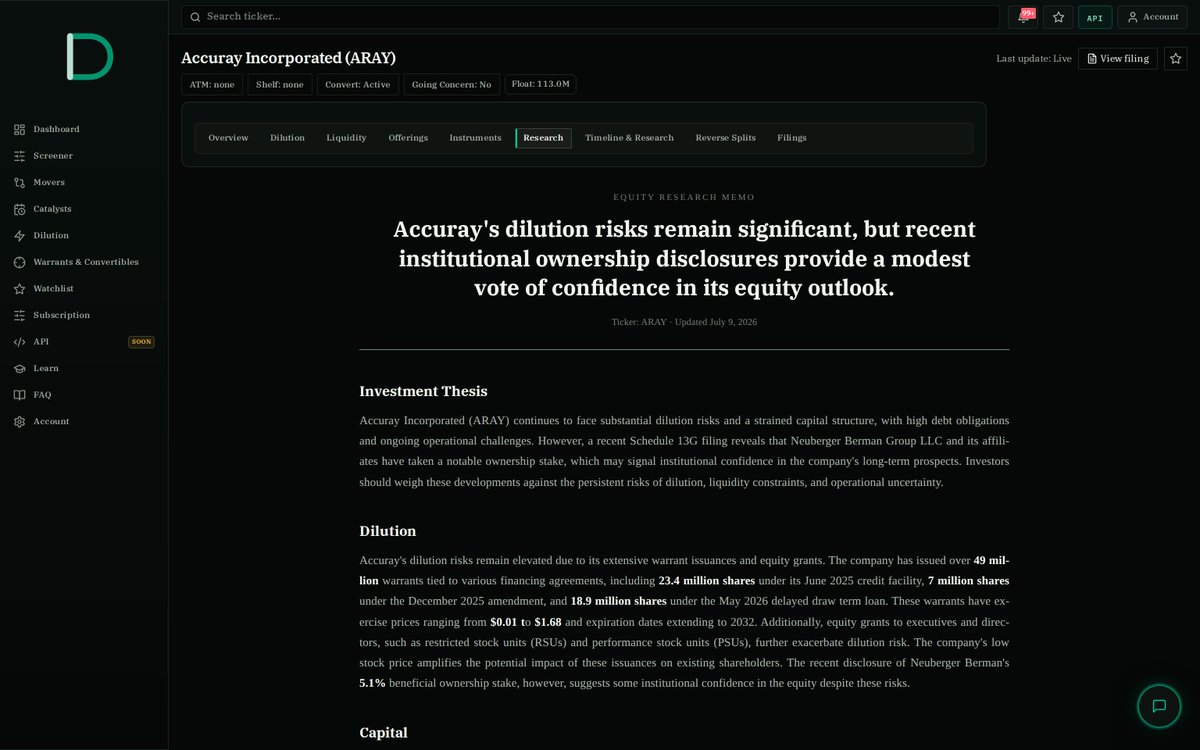The height and width of the screenshot is (750, 1200).
Task: Click Ticker: ARAY updated date line
Action: coord(684,322)
